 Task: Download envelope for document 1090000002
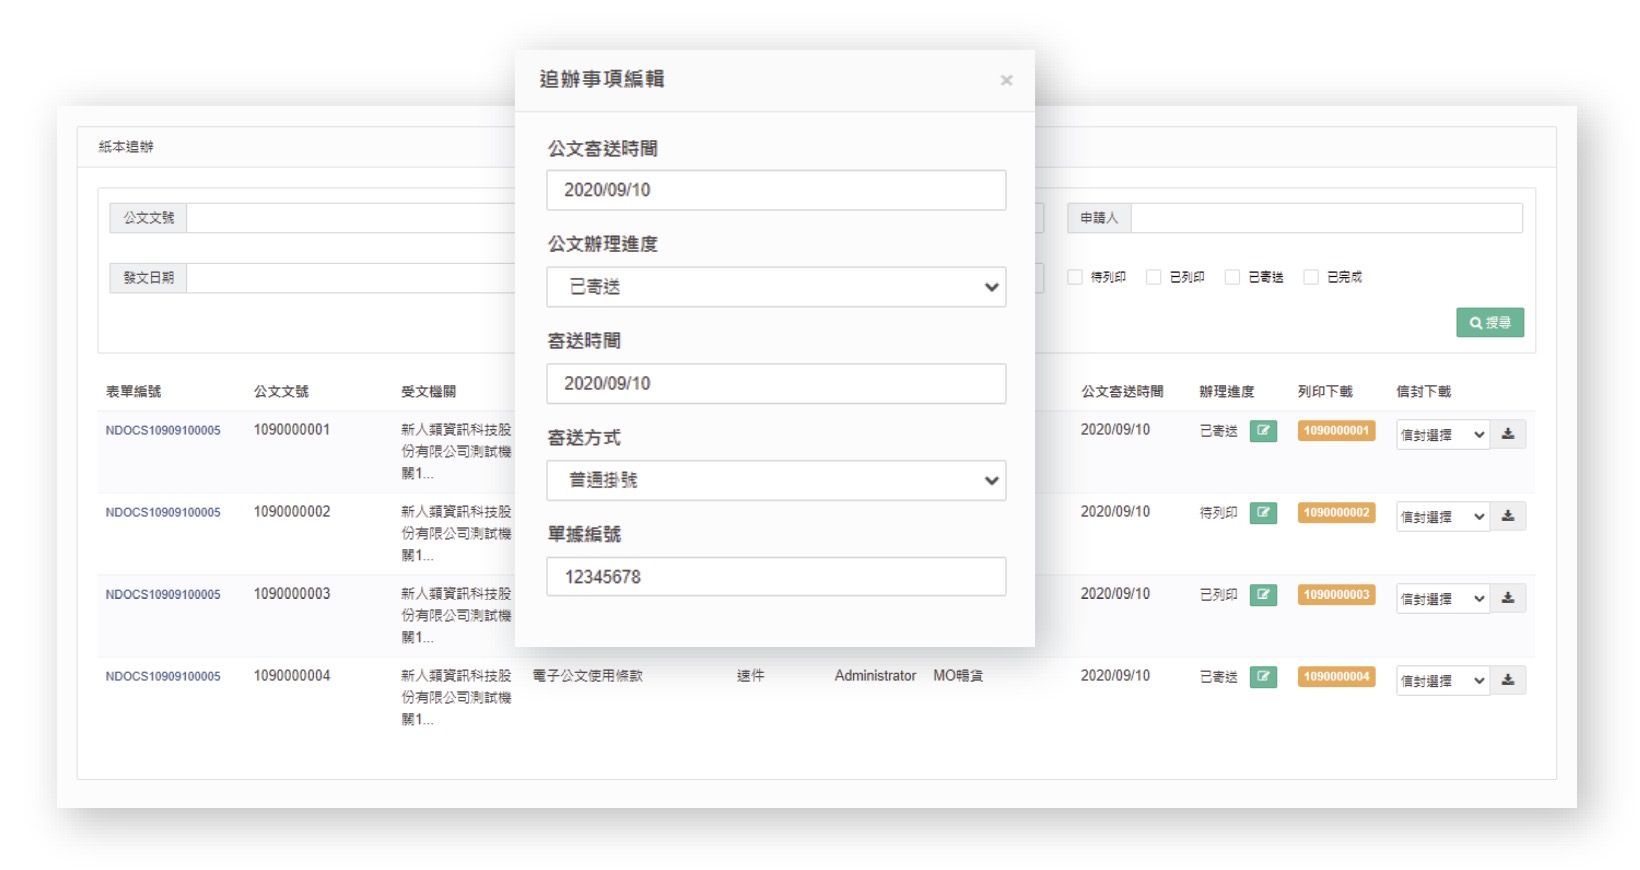1508,516
